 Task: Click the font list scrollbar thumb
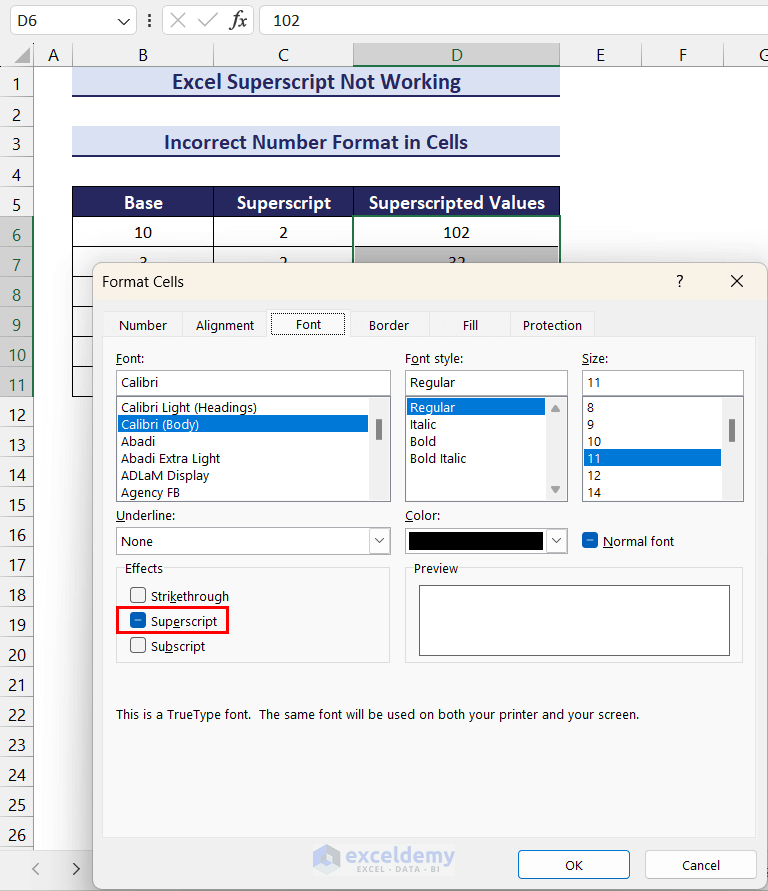coord(378,429)
